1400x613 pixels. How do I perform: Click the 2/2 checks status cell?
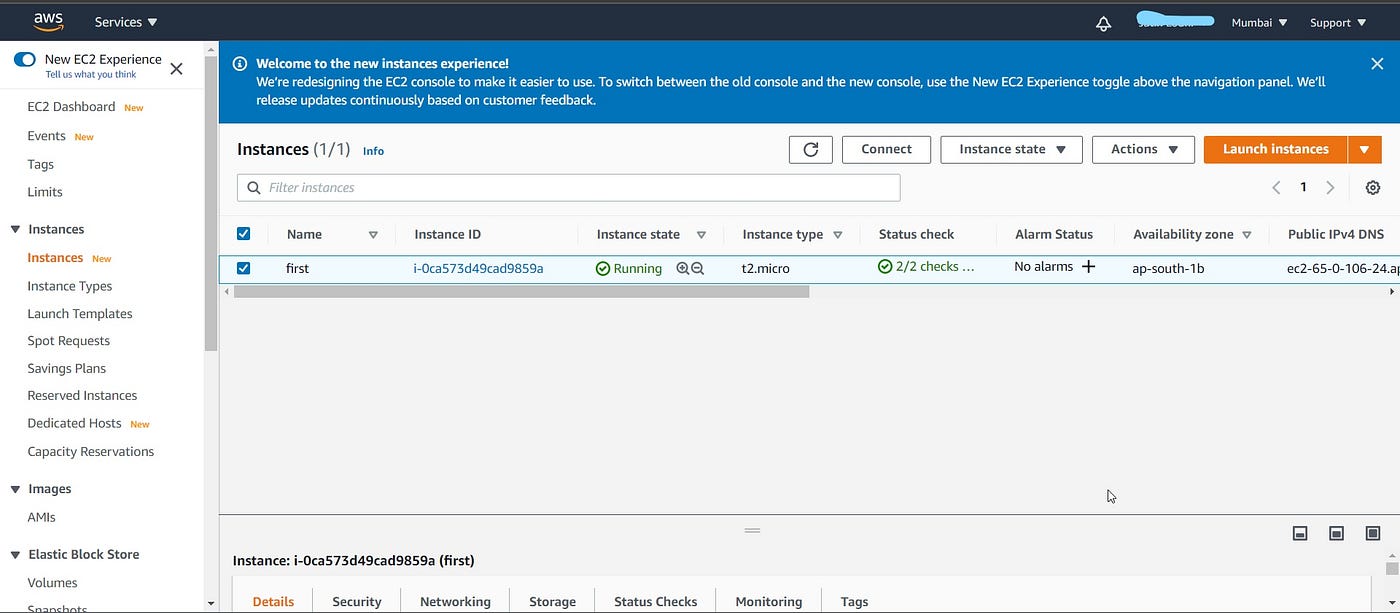926,267
